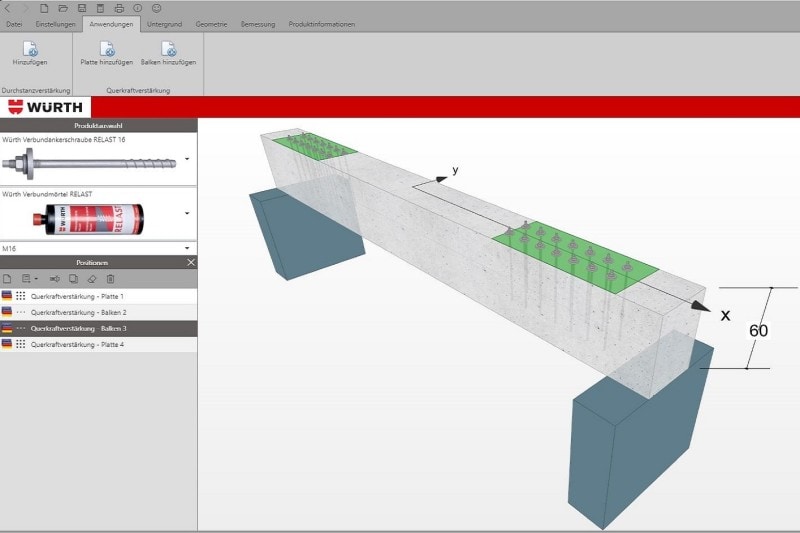Select Querkraftverstärkung - Balken 3
Screen dimensions: 800x533
(98, 328)
